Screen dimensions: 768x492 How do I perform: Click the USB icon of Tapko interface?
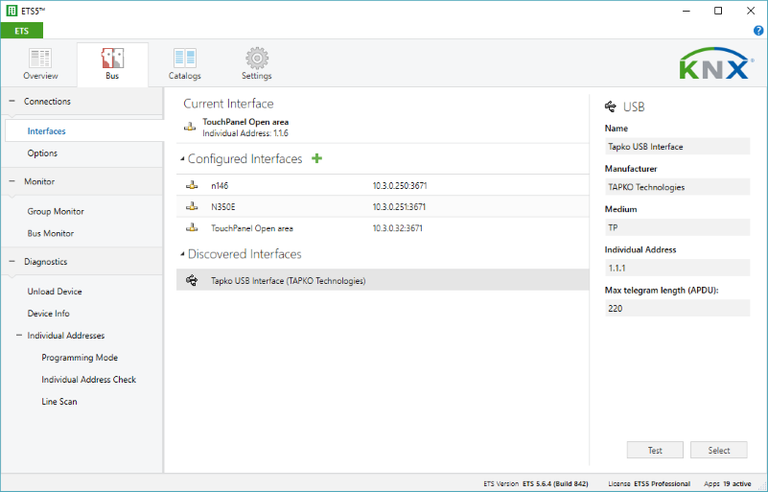click(192, 280)
